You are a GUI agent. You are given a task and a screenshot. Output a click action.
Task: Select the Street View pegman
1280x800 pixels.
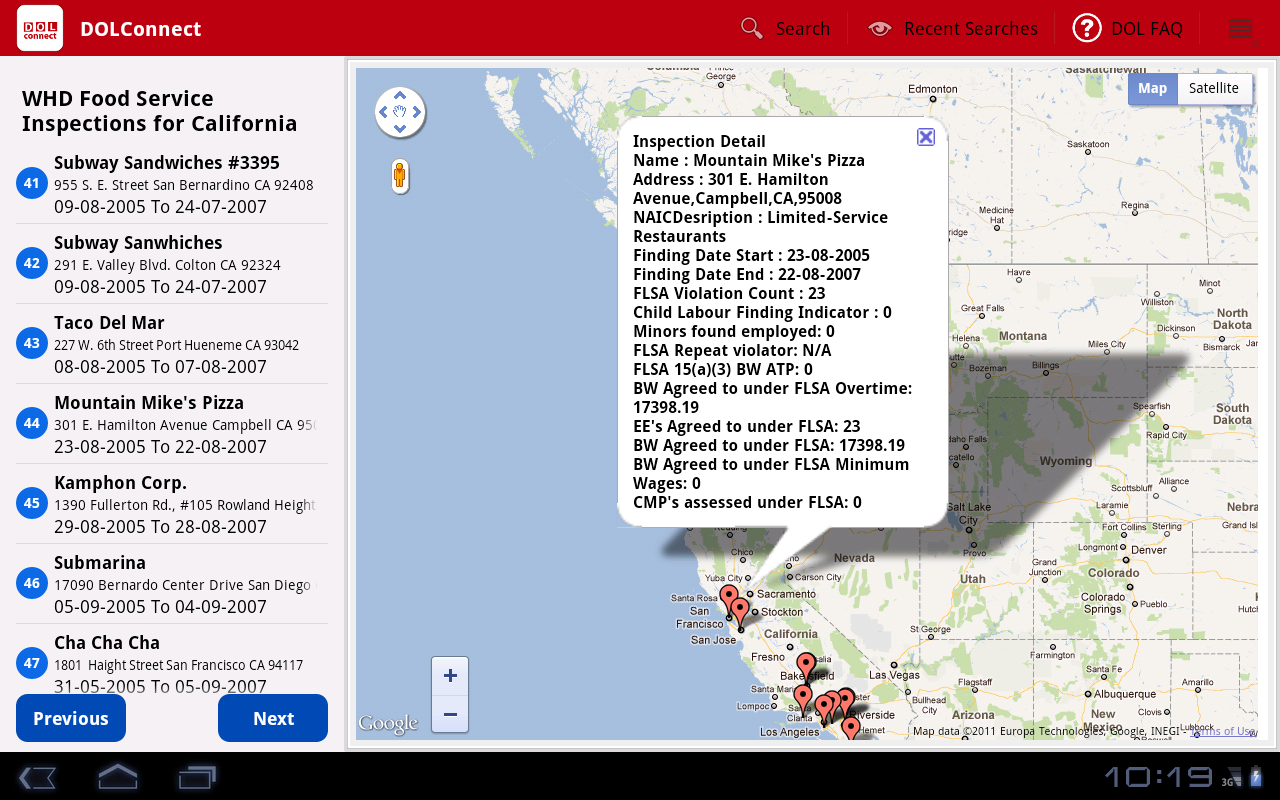coord(400,176)
